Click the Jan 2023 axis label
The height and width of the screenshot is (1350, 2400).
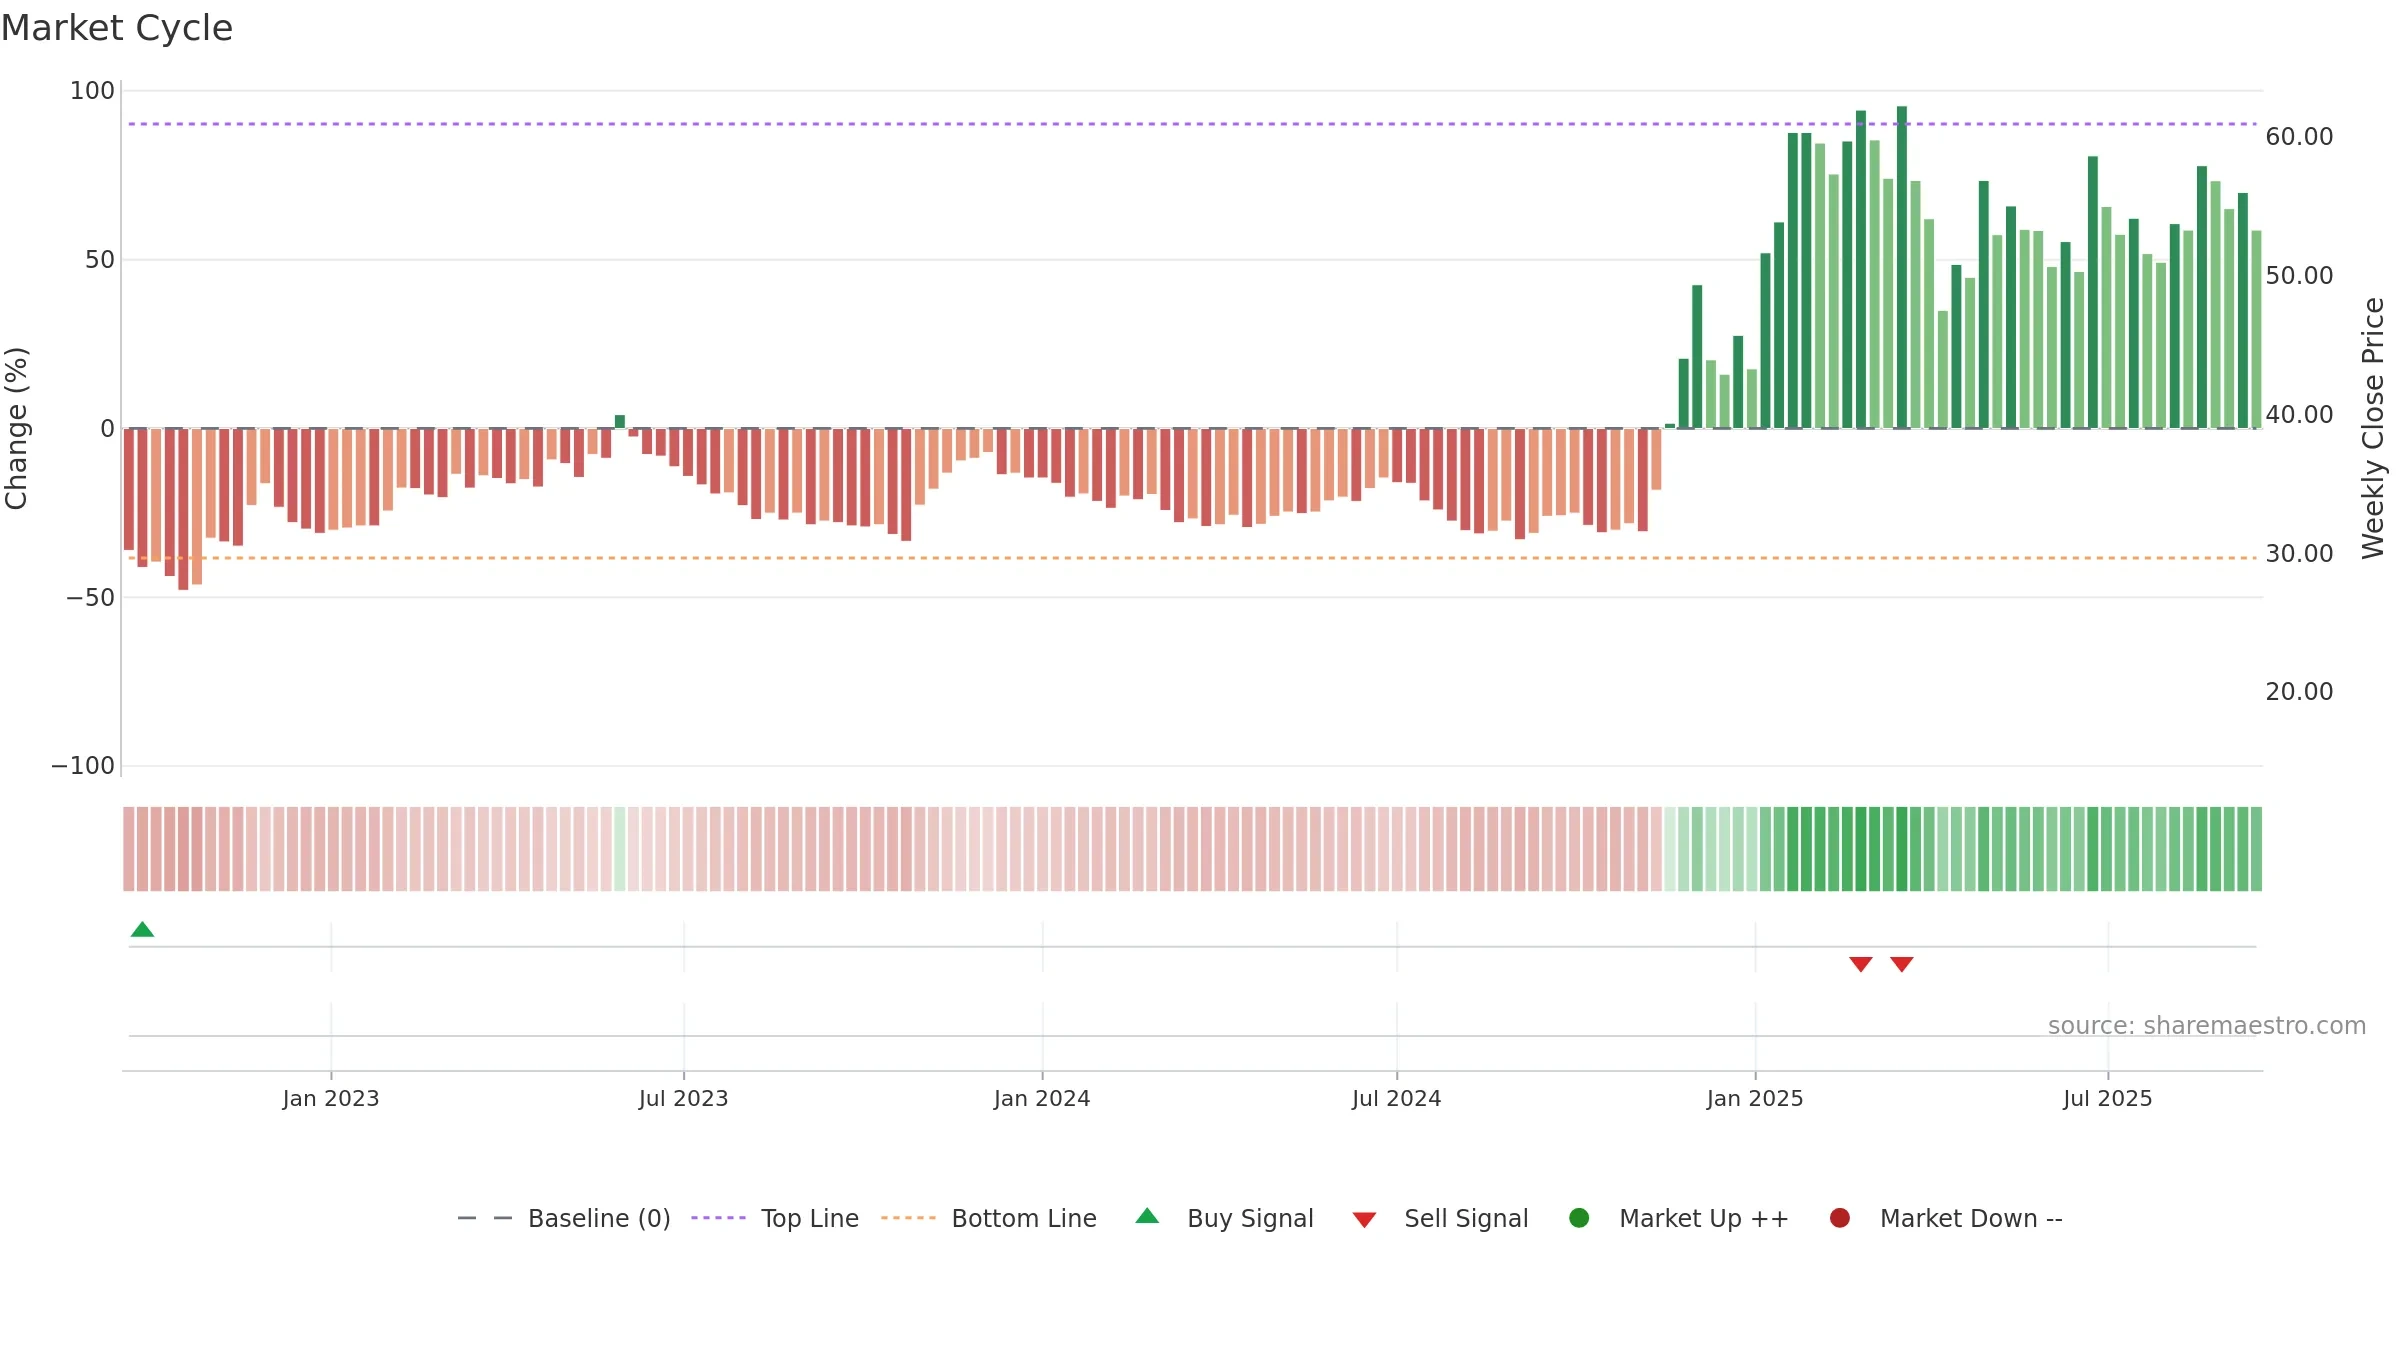click(x=331, y=1099)
